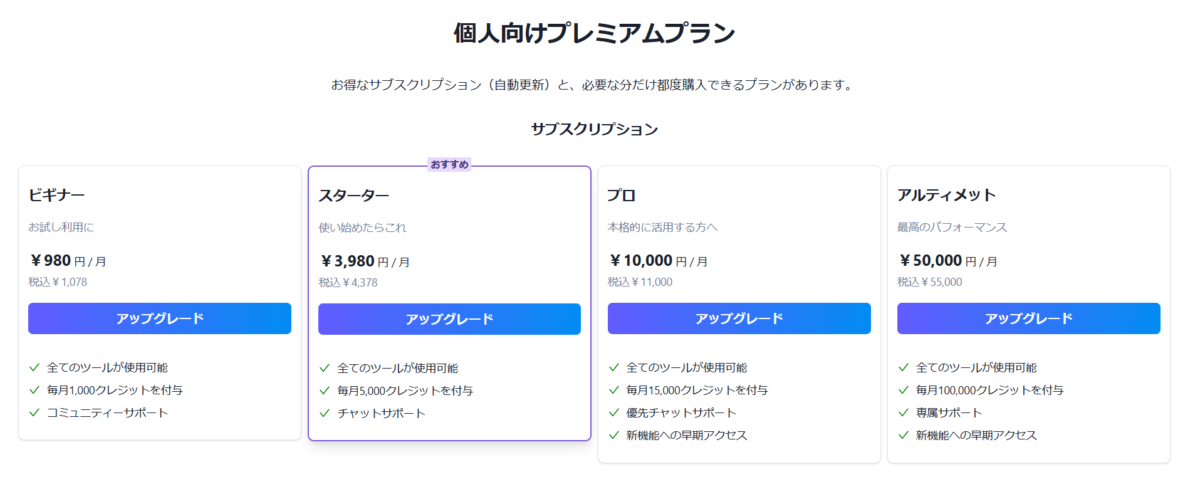Screen dimensions: 1200x499
Task: Click the ビギナー plan アップグレード button
Action: pos(160,318)
